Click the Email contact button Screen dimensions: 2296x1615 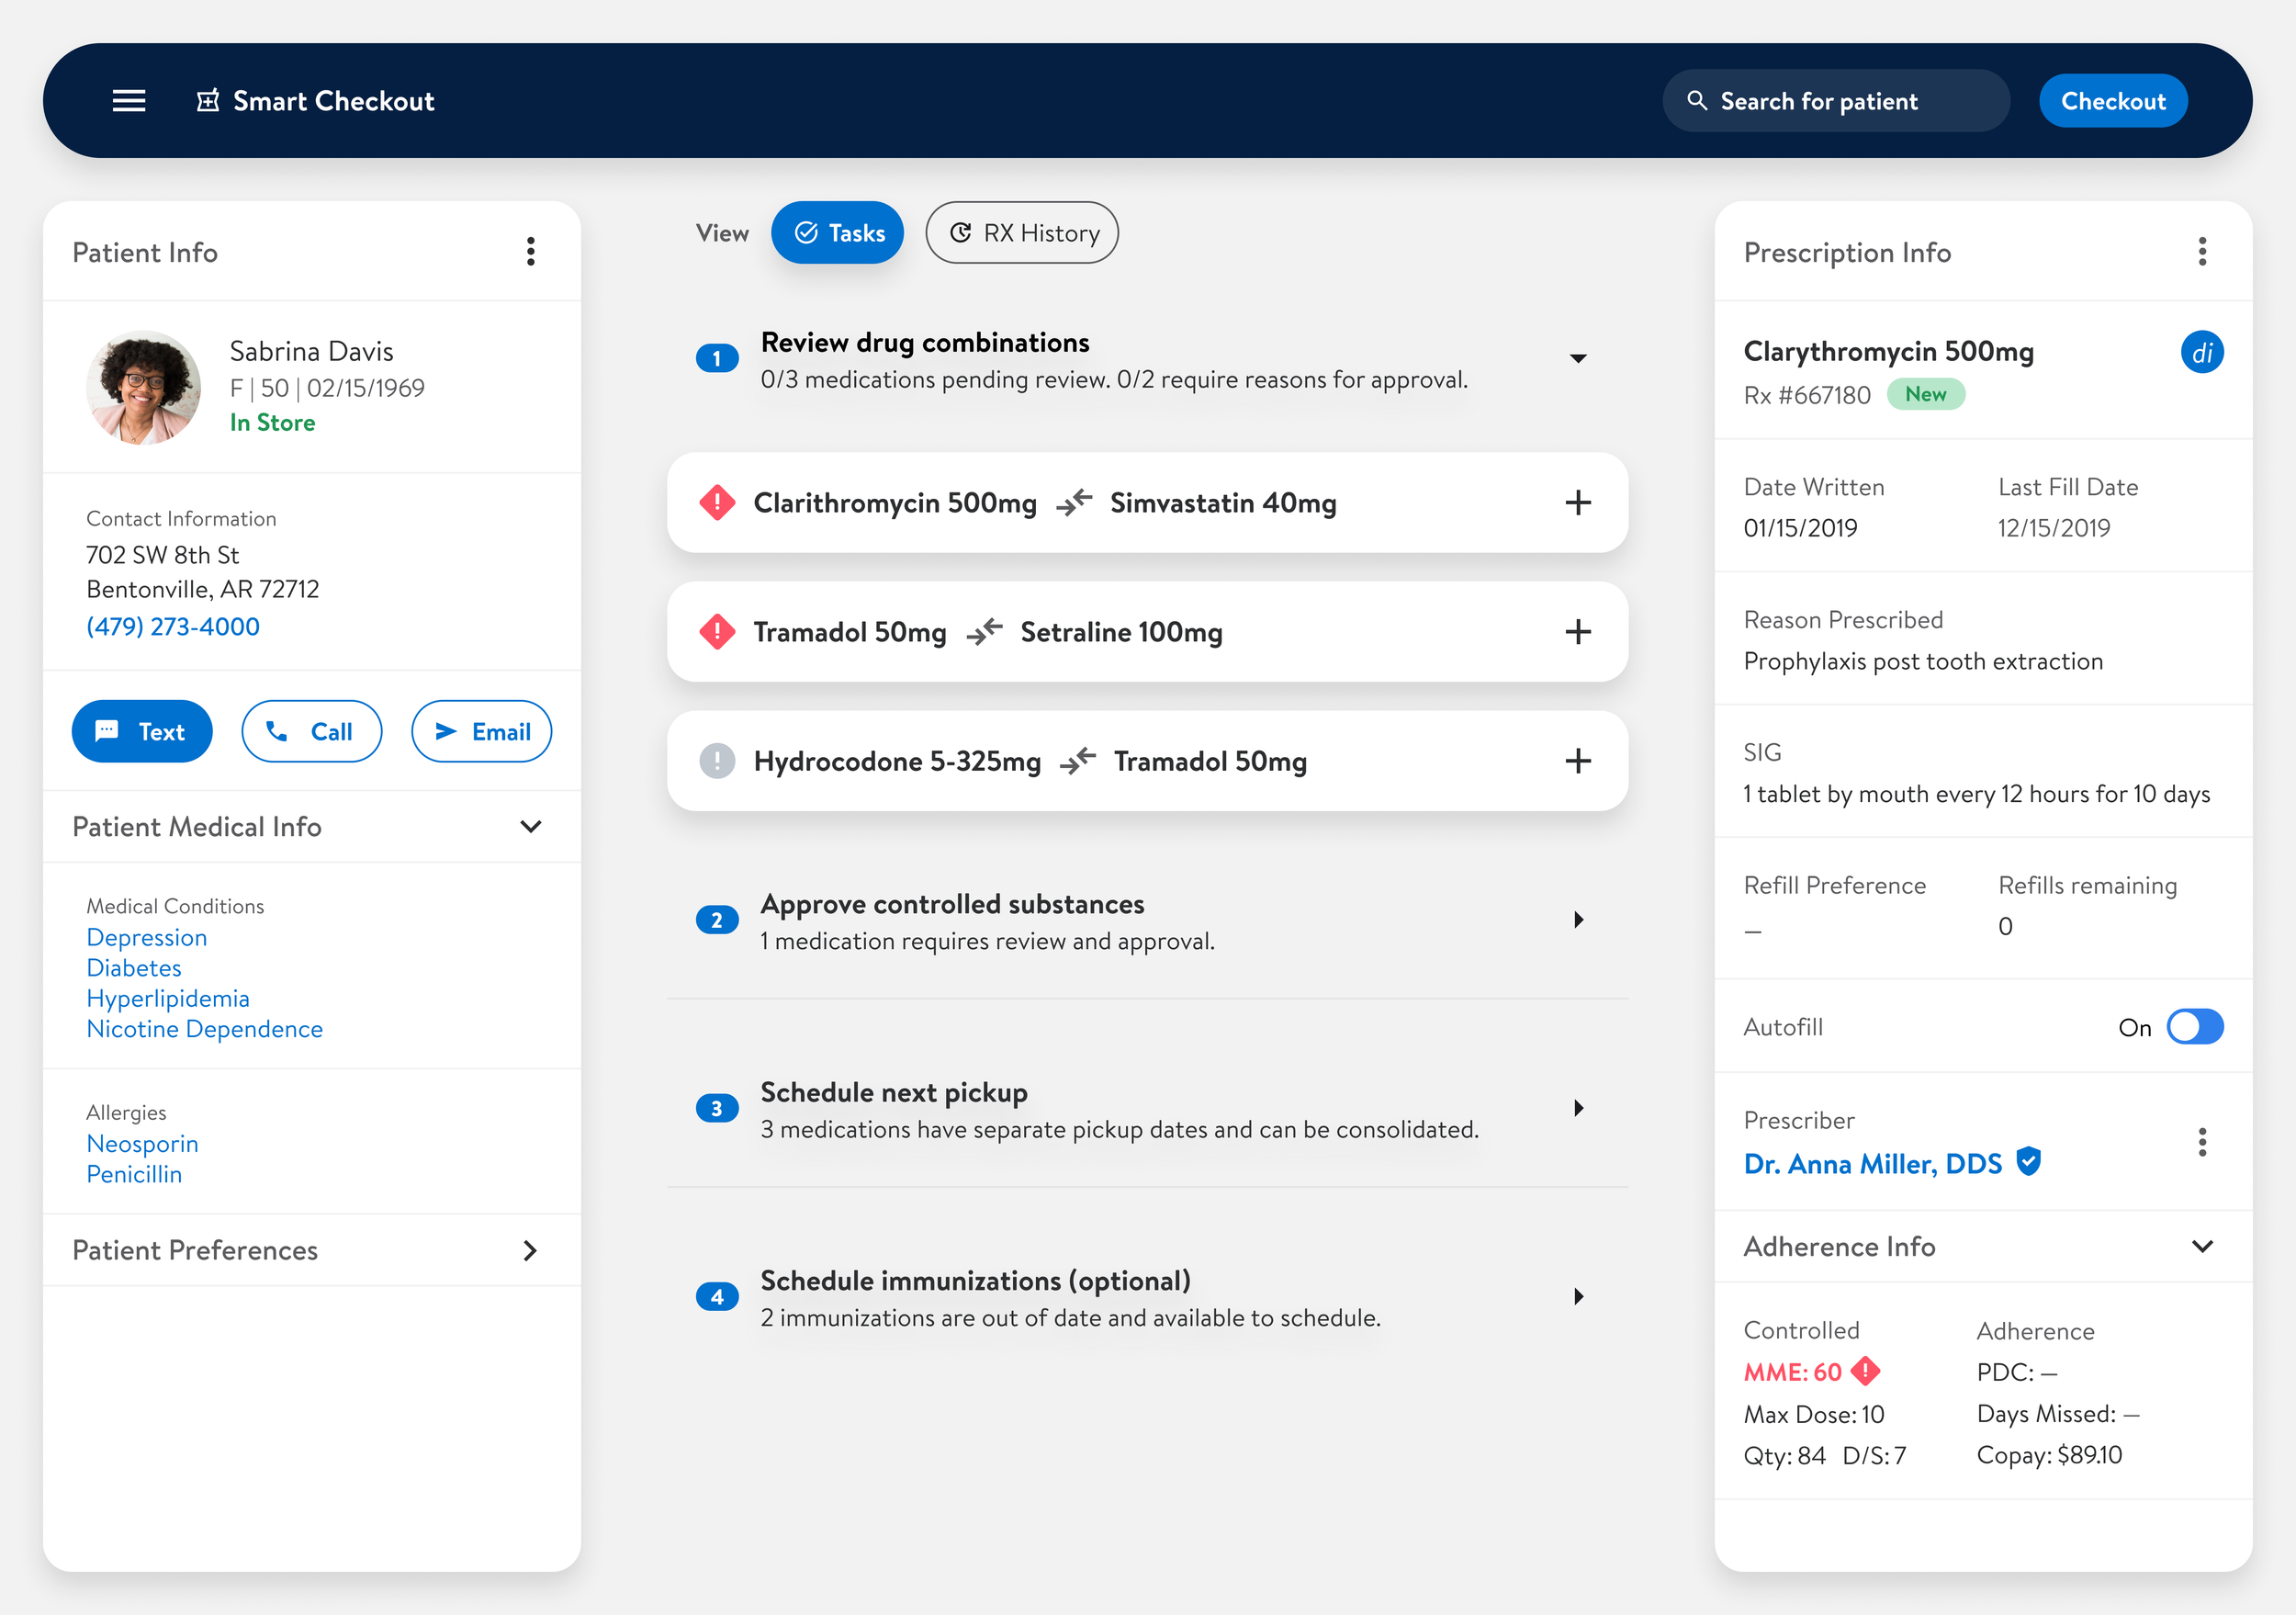coord(482,732)
